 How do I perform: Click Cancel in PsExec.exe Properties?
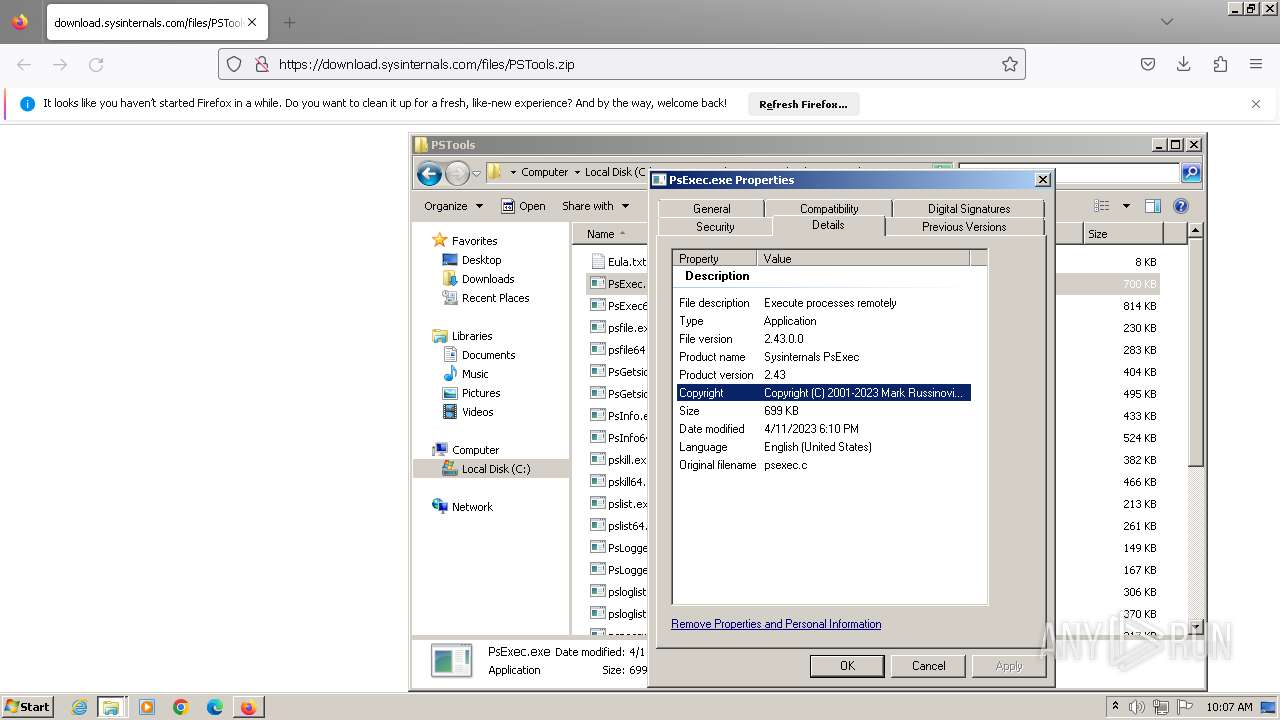tap(928, 666)
